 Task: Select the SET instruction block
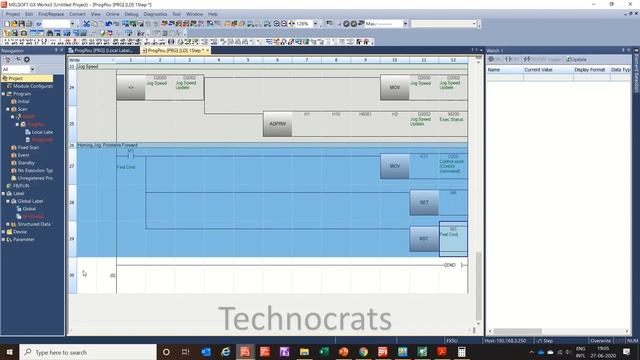424,202
